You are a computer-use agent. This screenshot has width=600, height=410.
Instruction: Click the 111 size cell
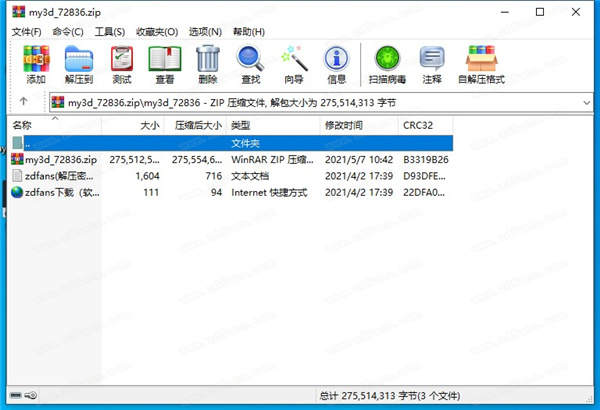[x=151, y=192]
